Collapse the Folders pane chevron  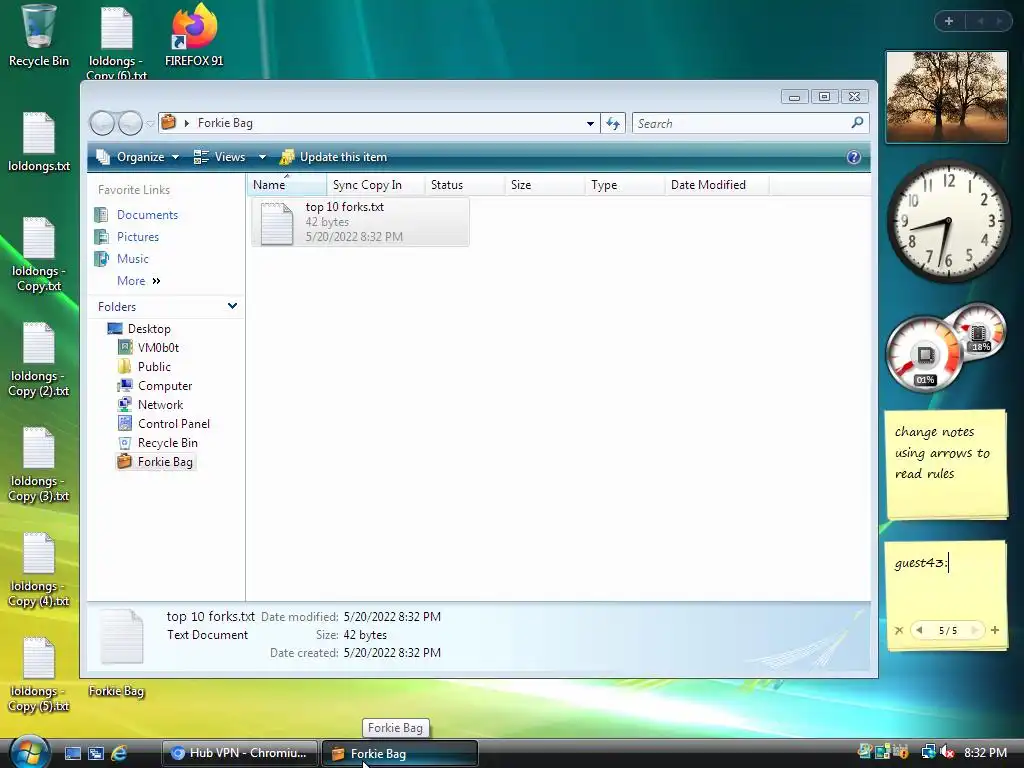[232, 306]
